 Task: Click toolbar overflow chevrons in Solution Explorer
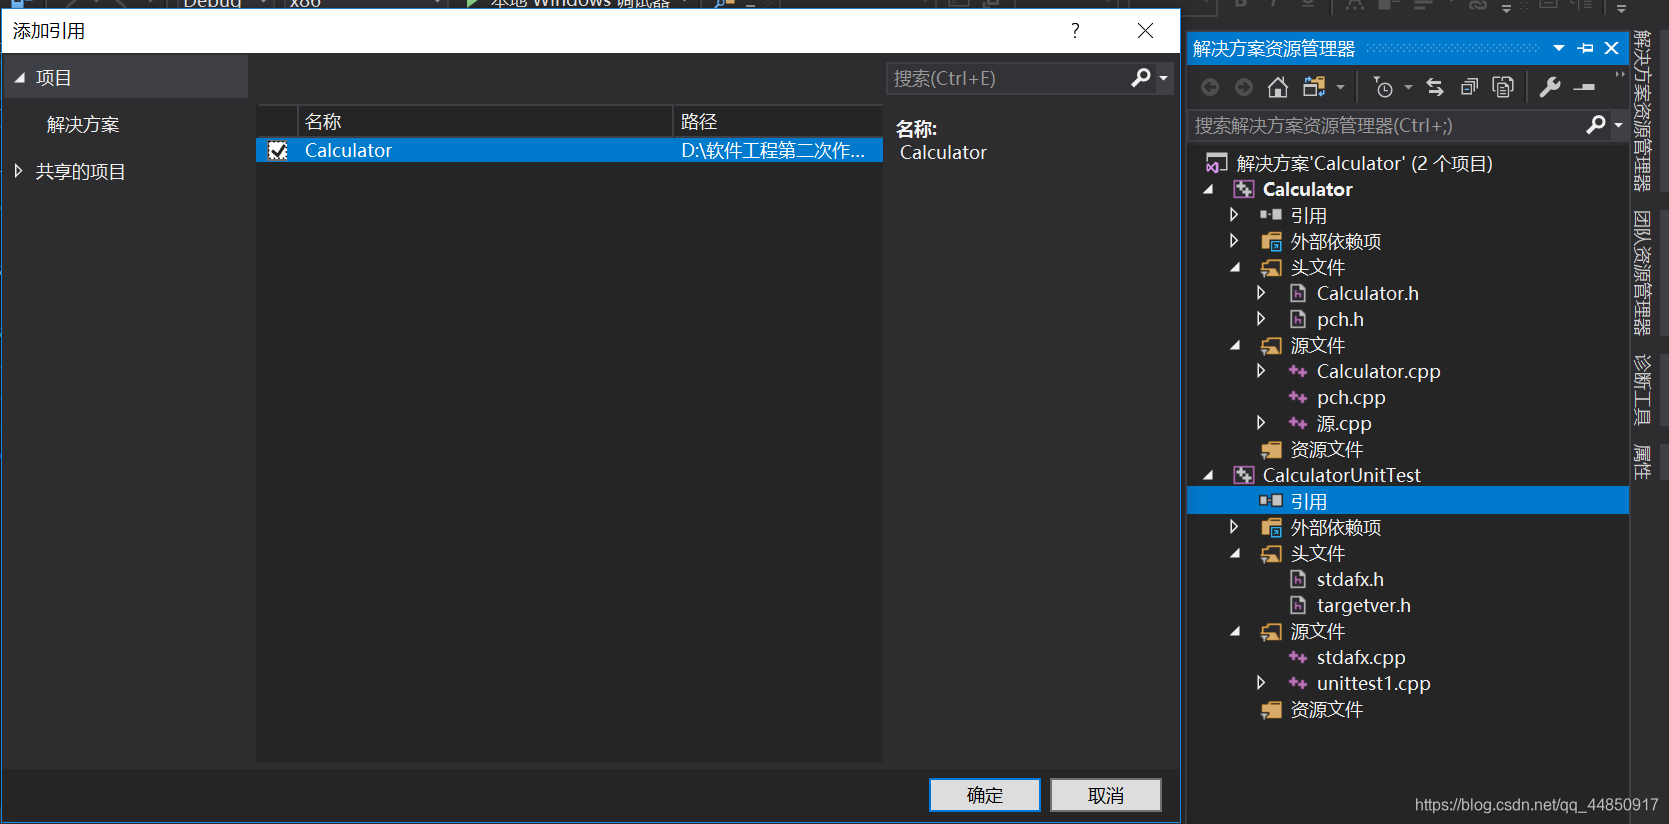1620,75
